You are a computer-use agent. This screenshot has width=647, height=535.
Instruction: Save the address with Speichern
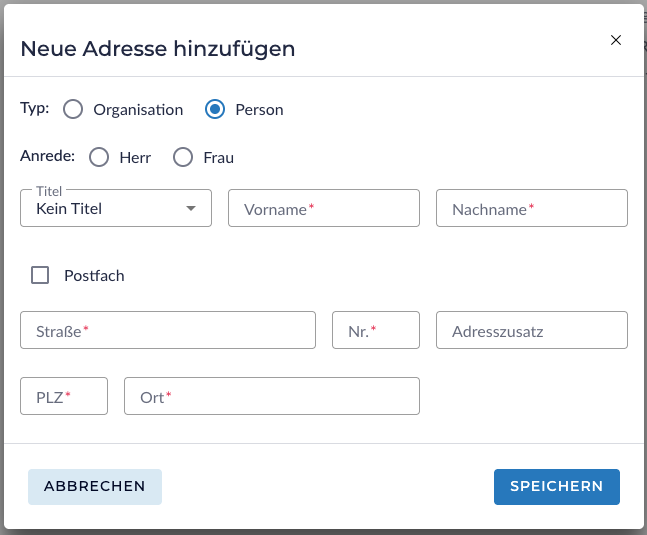click(556, 487)
